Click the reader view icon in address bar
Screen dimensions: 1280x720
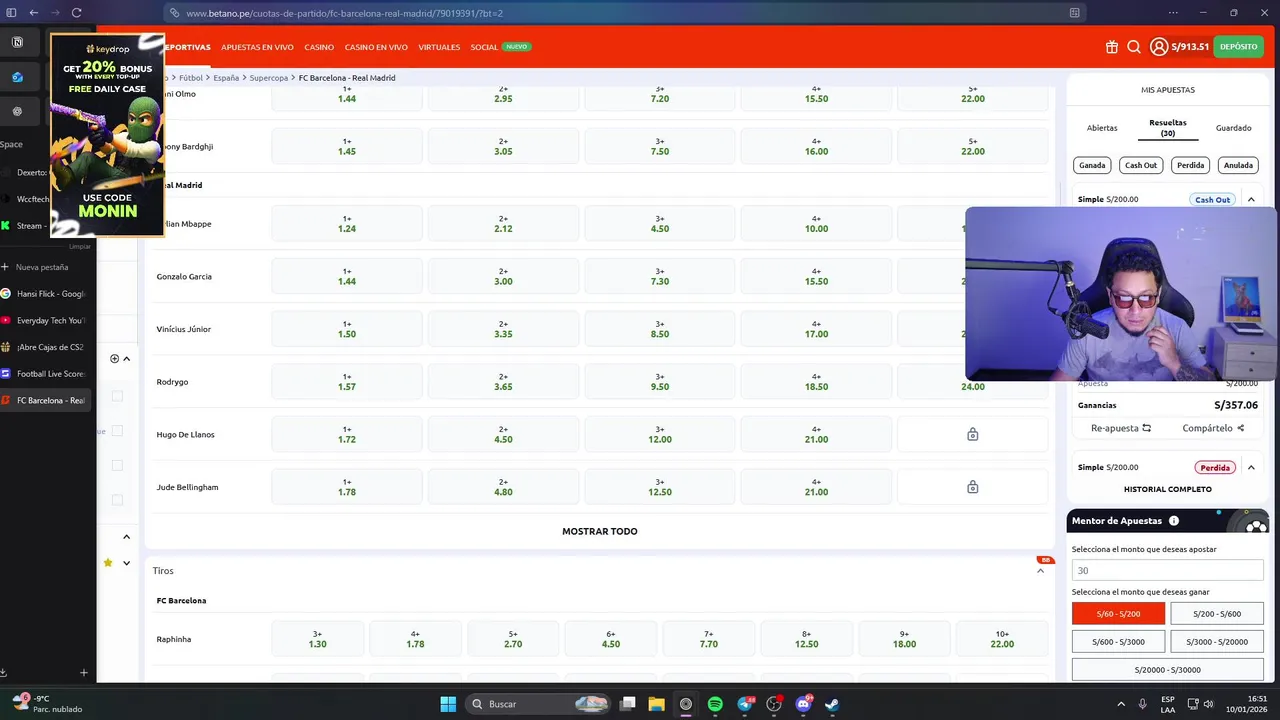[1075, 13]
